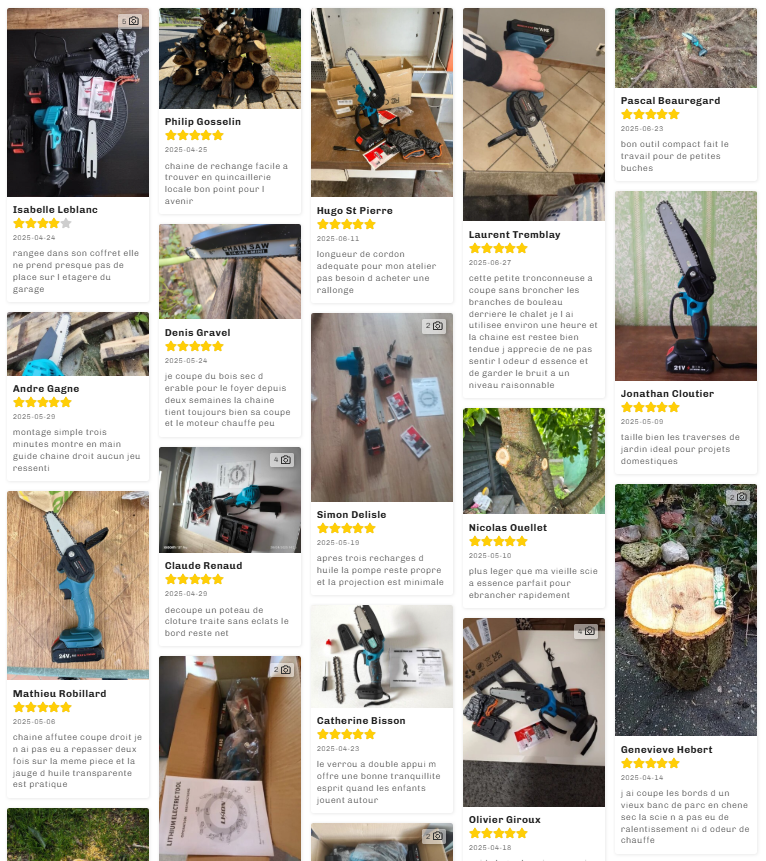Image resolution: width=766 pixels, height=861 pixels.
Task: Open Nicolas Ouellet's trimmed tree photo
Action: [x=534, y=461]
